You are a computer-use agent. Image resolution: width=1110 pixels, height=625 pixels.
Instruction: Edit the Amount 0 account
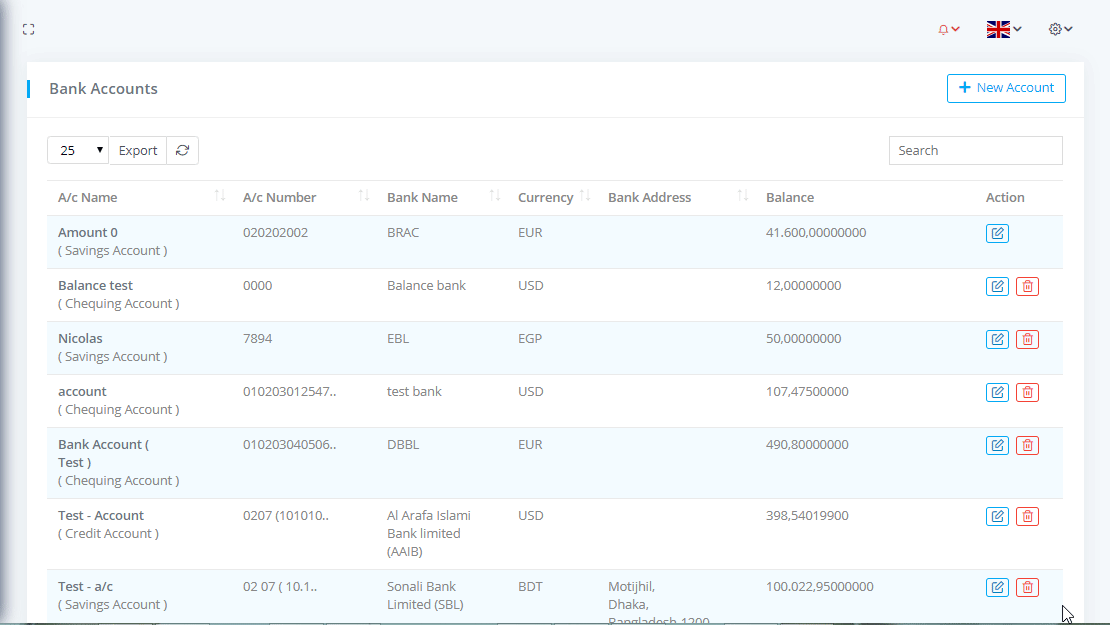click(997, 234)
